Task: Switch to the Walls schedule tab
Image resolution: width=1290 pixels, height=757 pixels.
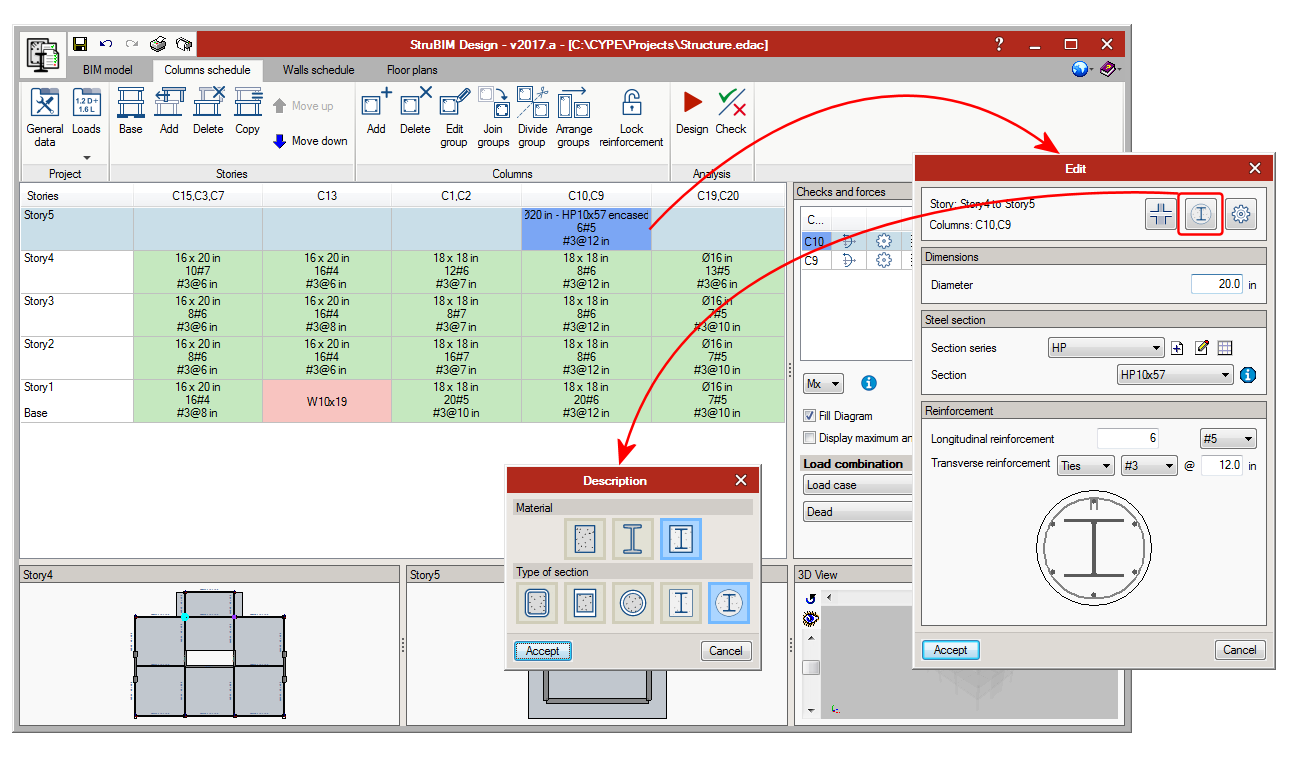Action: click(318, 70)
